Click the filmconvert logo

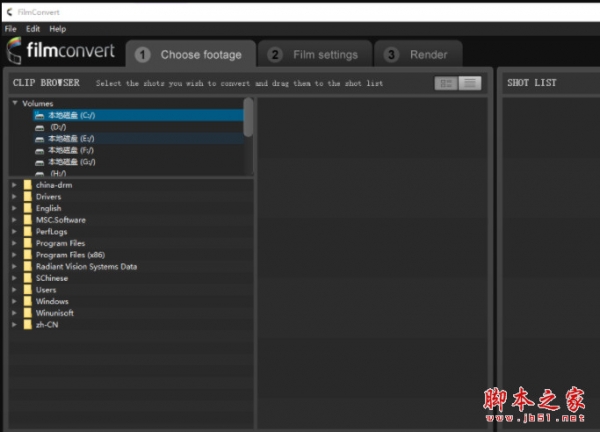(x=61, y=51)
